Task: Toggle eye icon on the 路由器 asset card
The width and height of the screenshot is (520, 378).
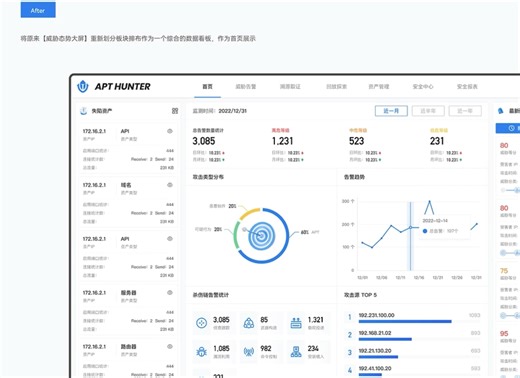Action: 170,347
